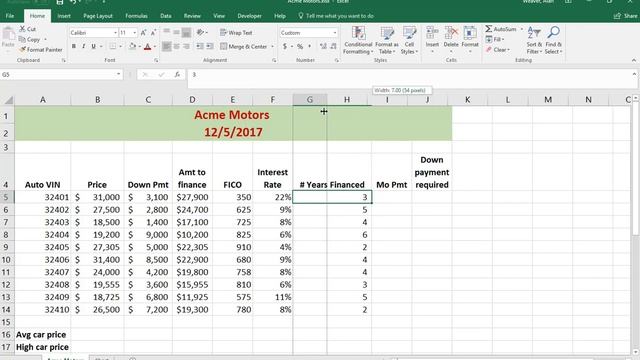Collapse the ribbon with the chevron
This screenshot has width=640, height=360.
click(x=634, y=60)
